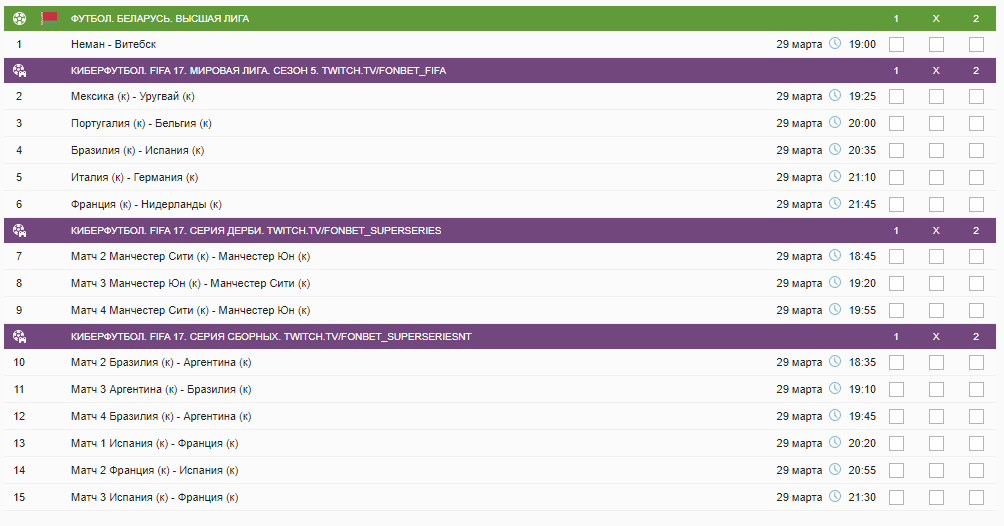Click the clock icon for the 21:30 match
Screen dimensions: 1004x526
coord(835,497)
